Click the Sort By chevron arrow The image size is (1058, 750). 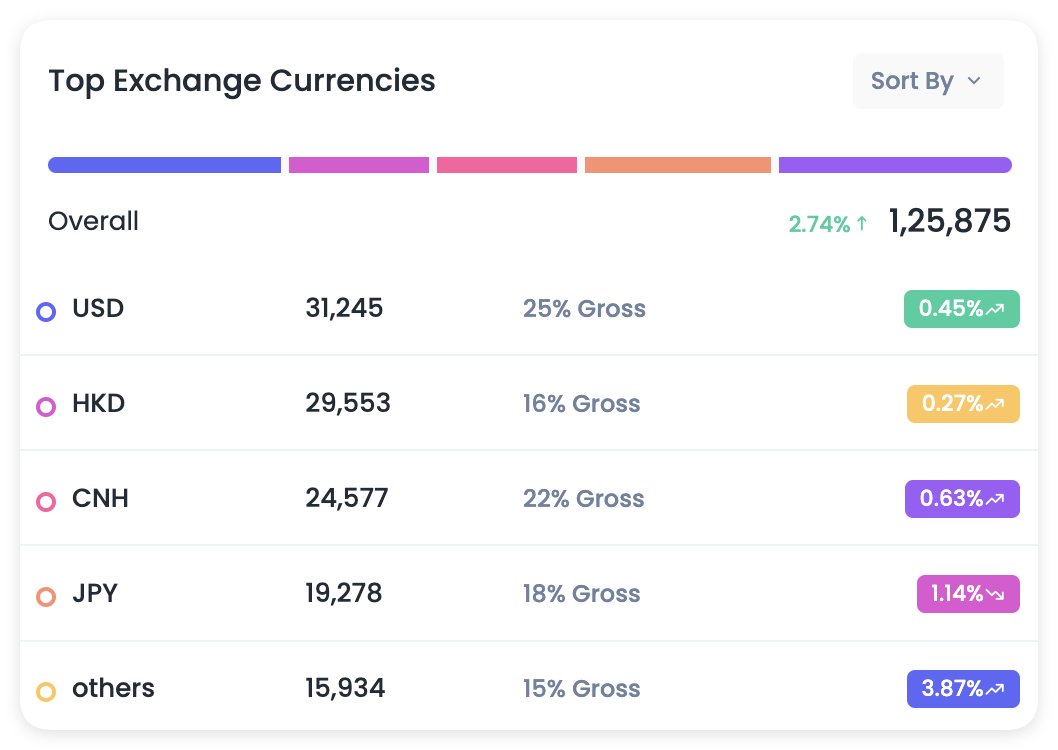click(x=974, y=81)
